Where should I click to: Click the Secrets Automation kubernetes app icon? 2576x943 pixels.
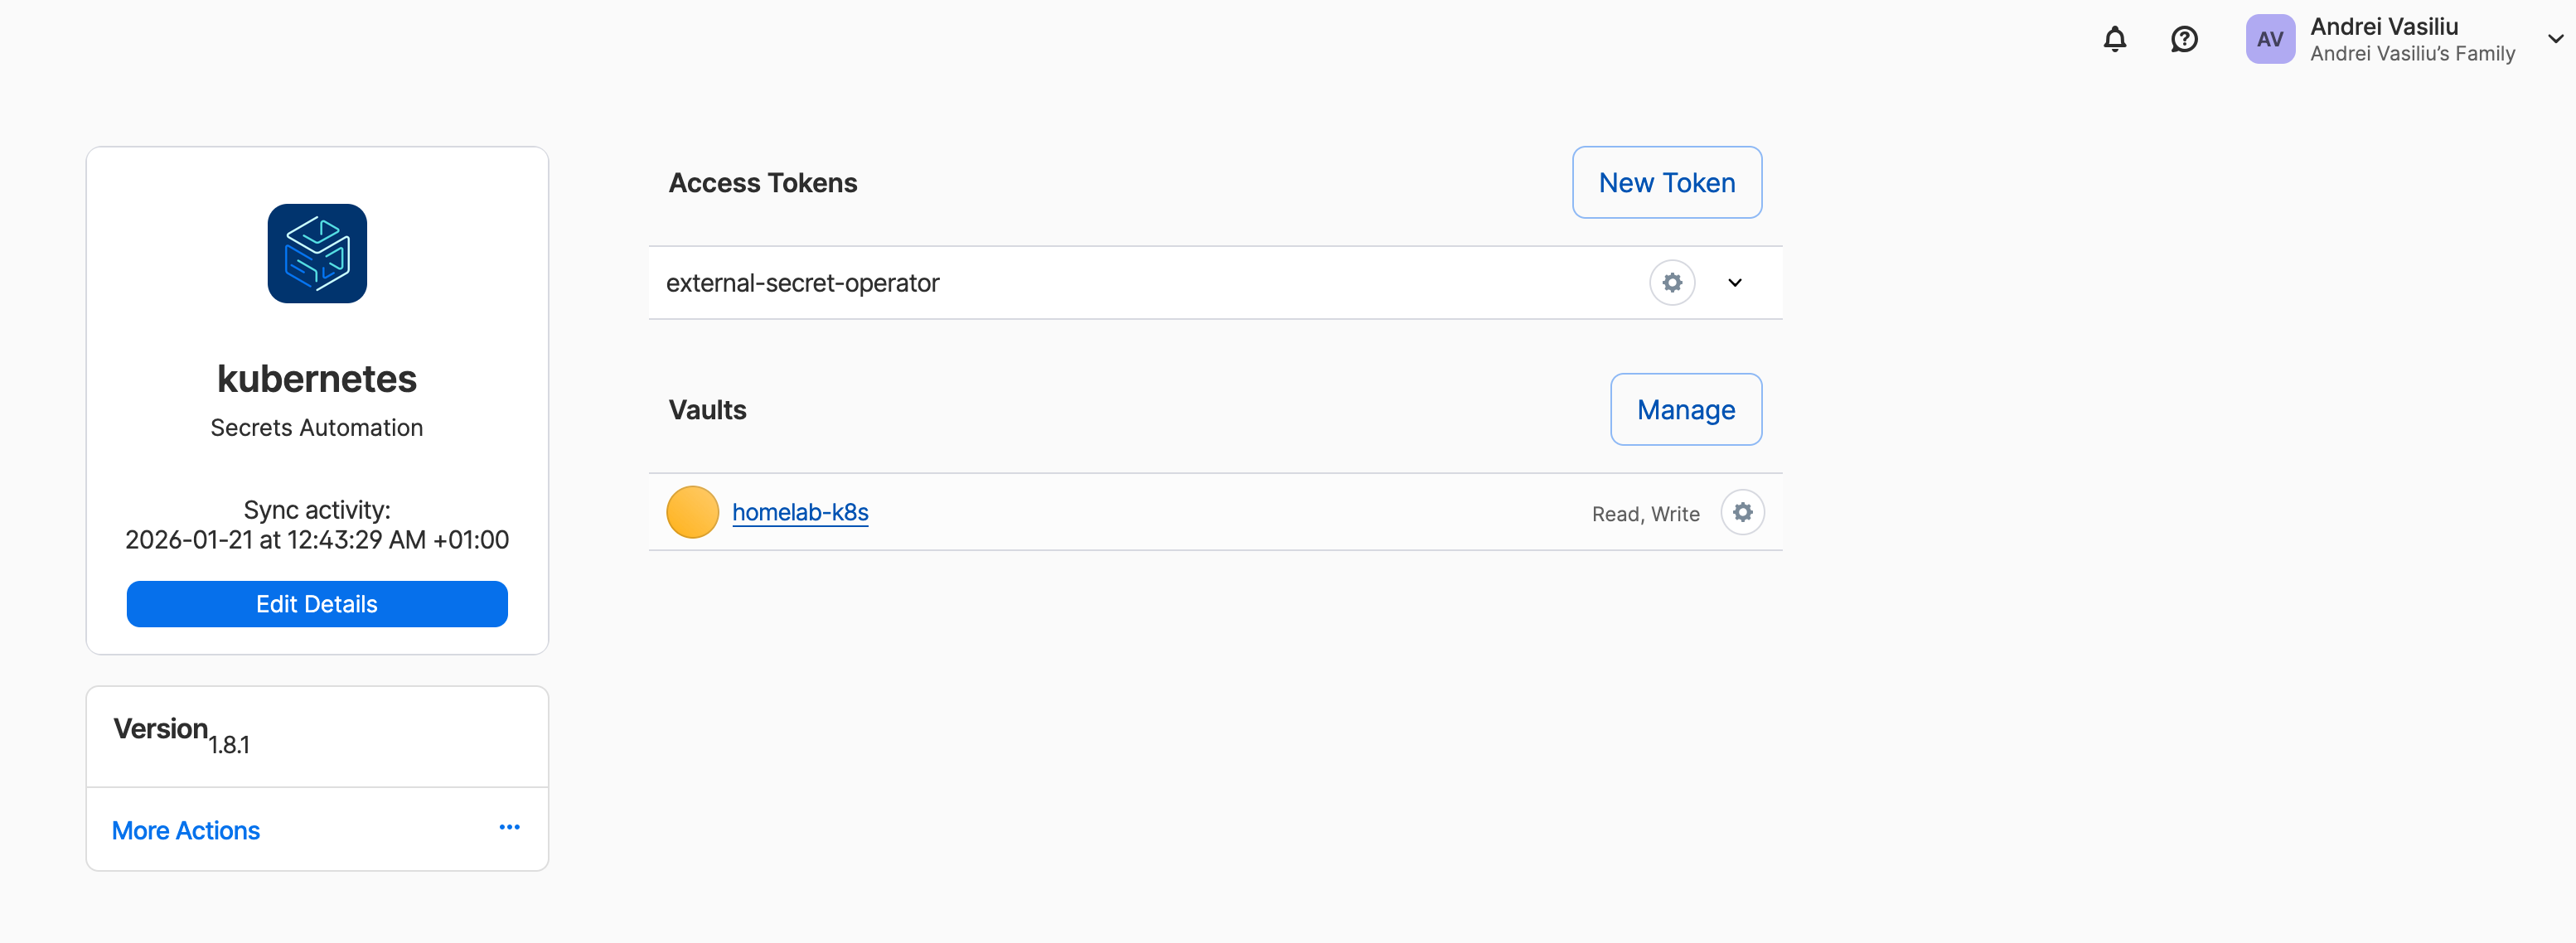coord(316,253)
